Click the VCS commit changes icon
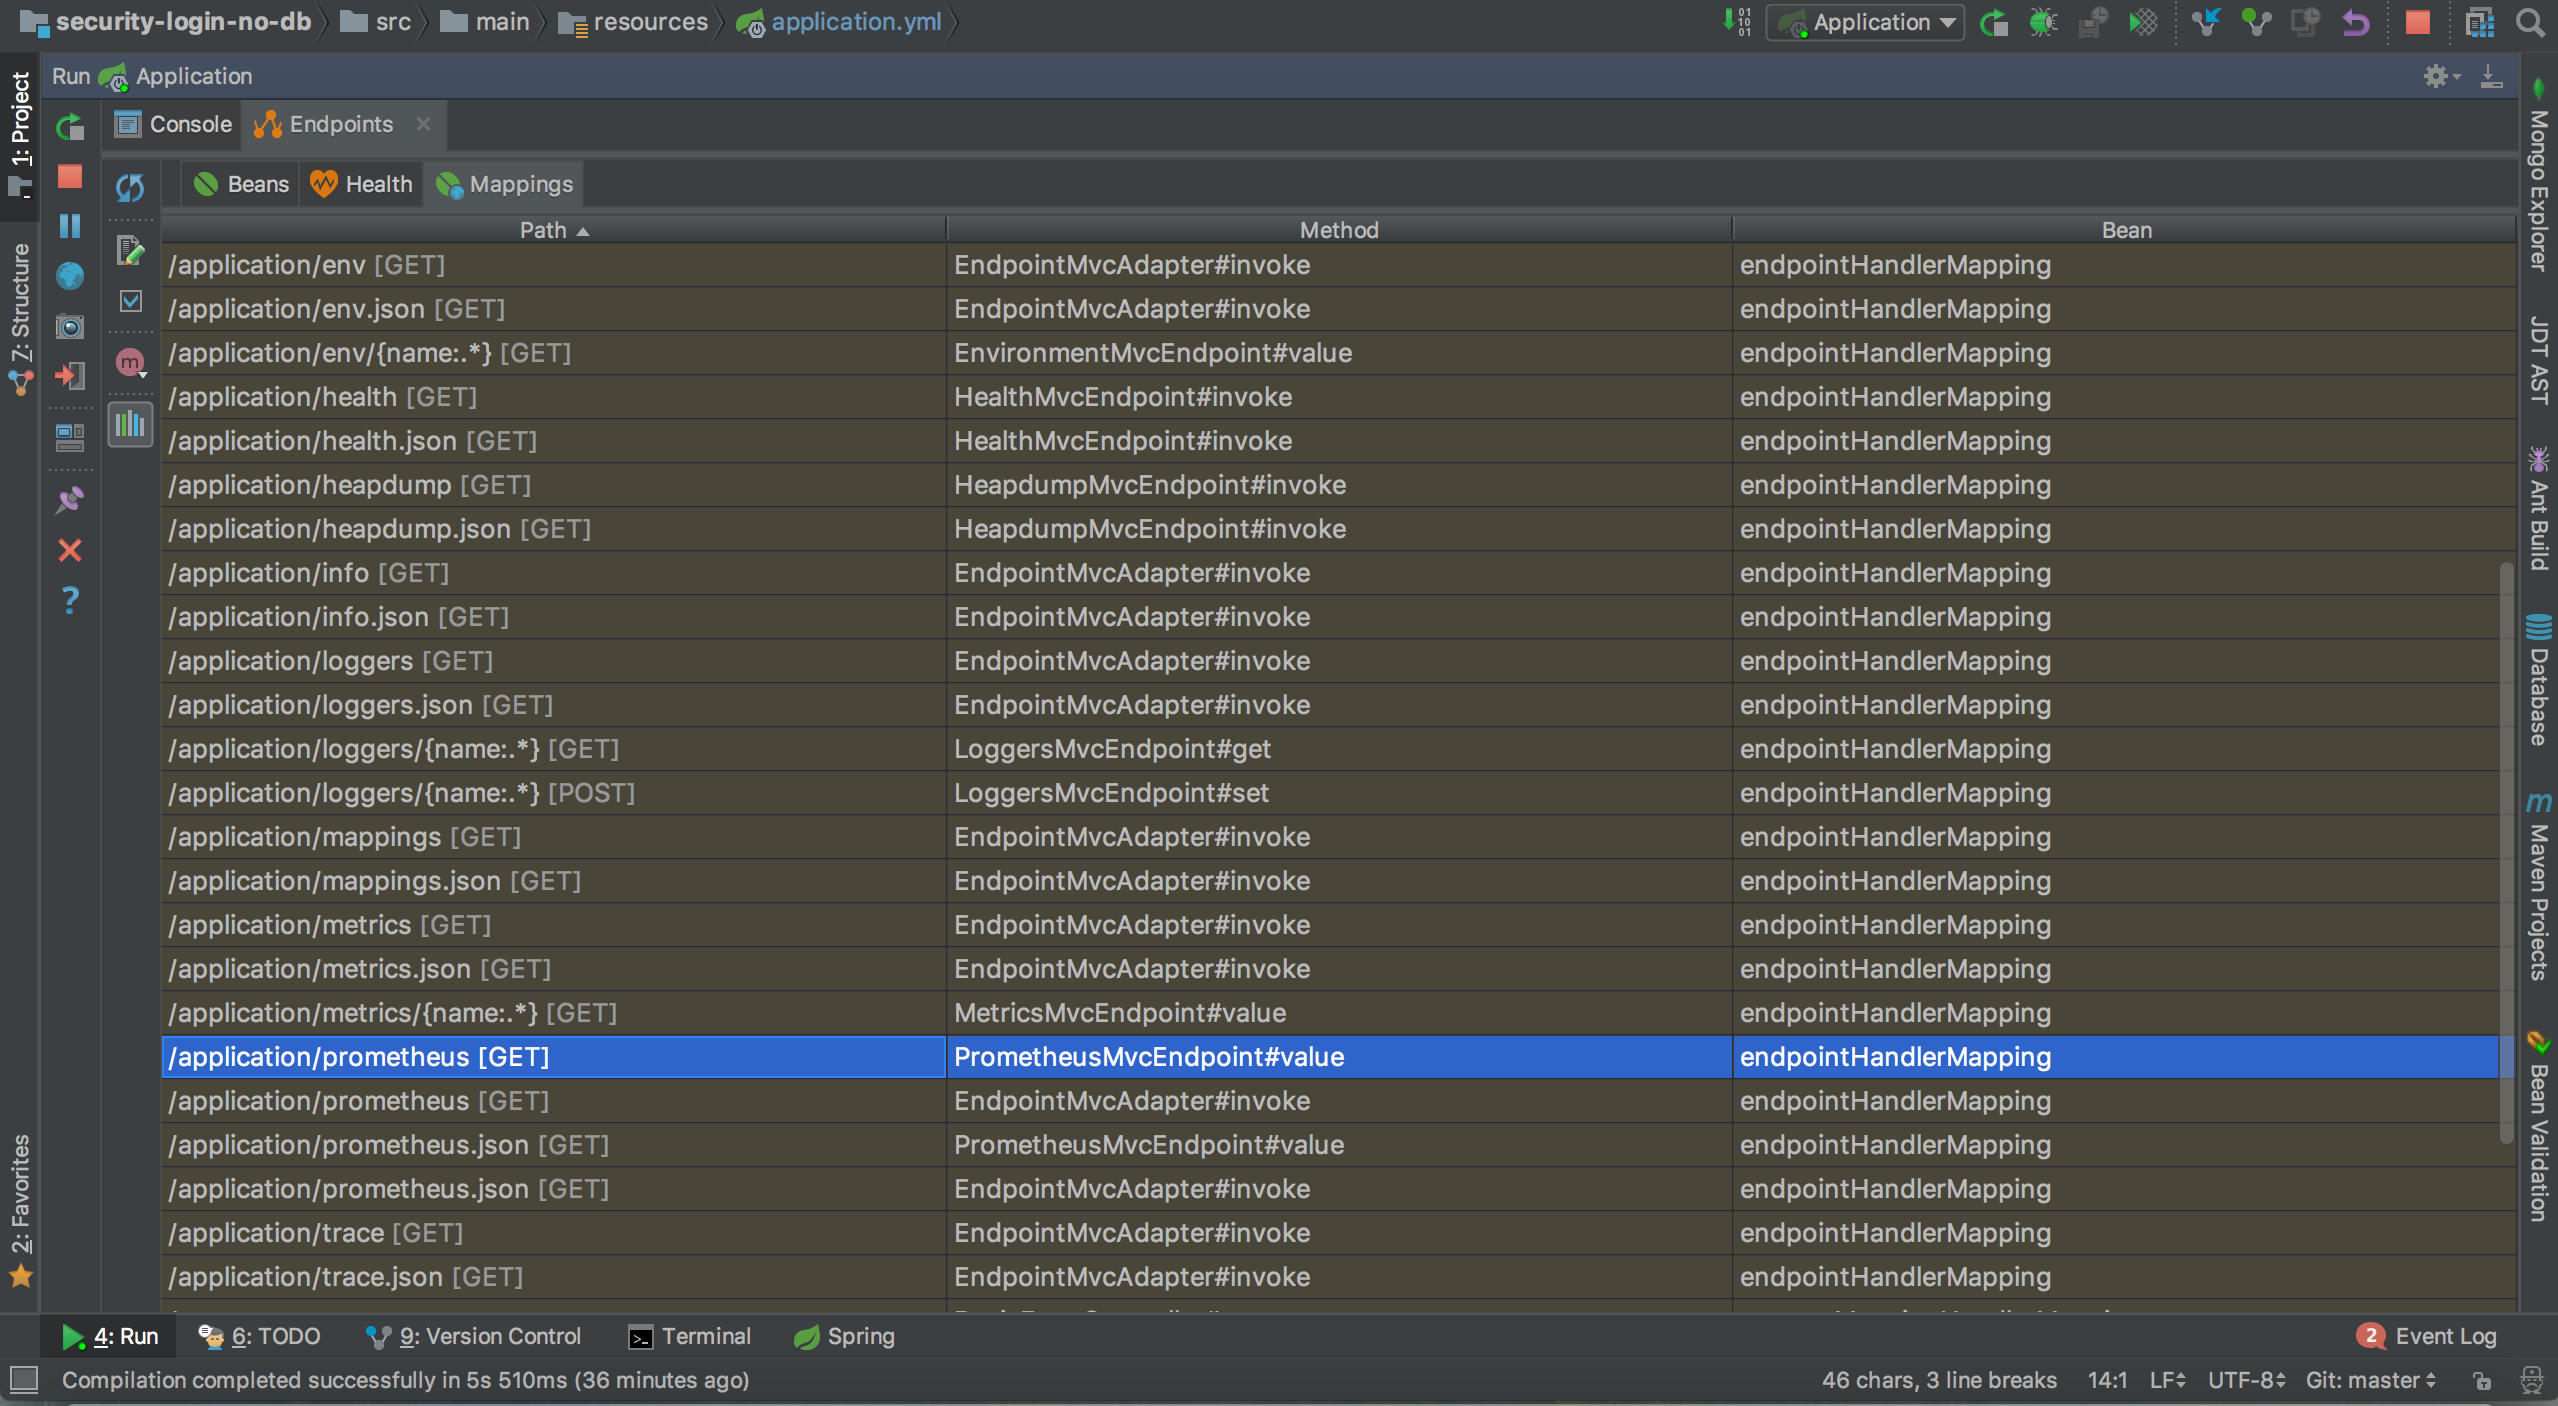The width and height of the screenshot is (2558, 1406). coord(2256,22)
